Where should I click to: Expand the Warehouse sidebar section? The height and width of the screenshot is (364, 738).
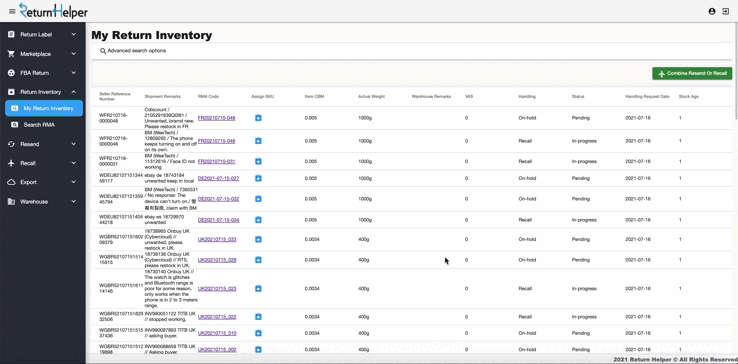point(42,202)
